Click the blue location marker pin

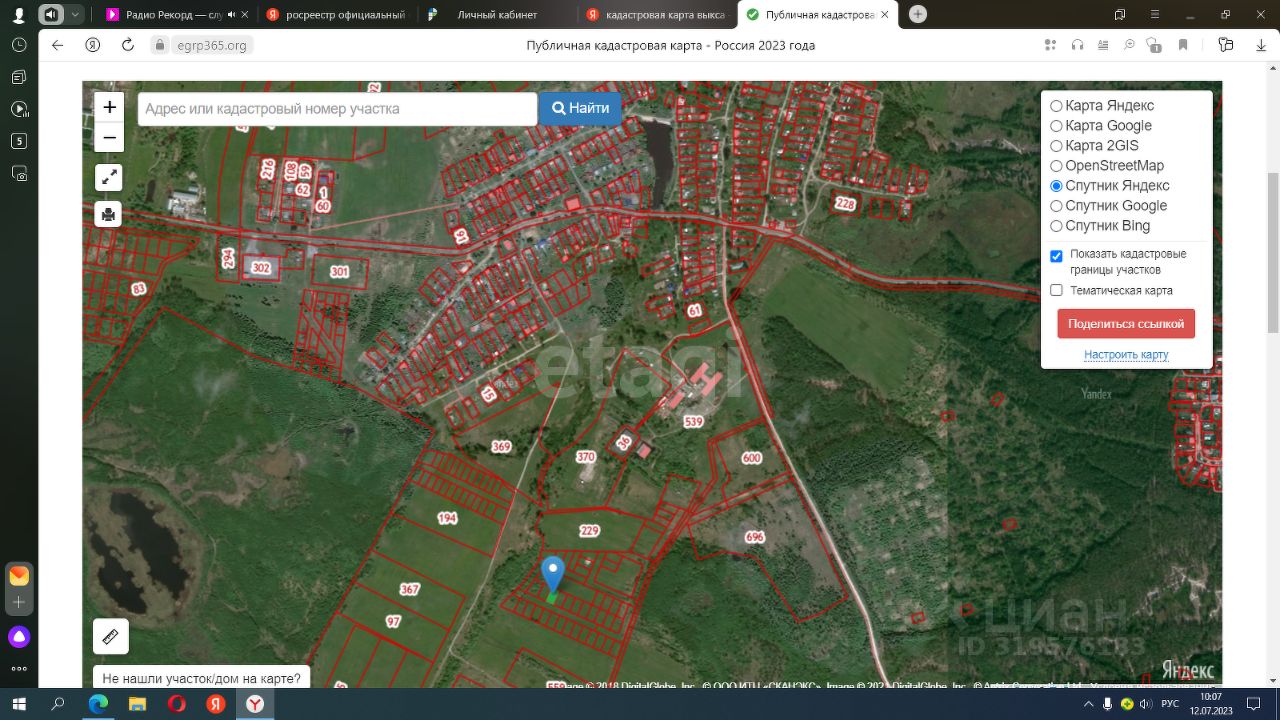(553, 575)
